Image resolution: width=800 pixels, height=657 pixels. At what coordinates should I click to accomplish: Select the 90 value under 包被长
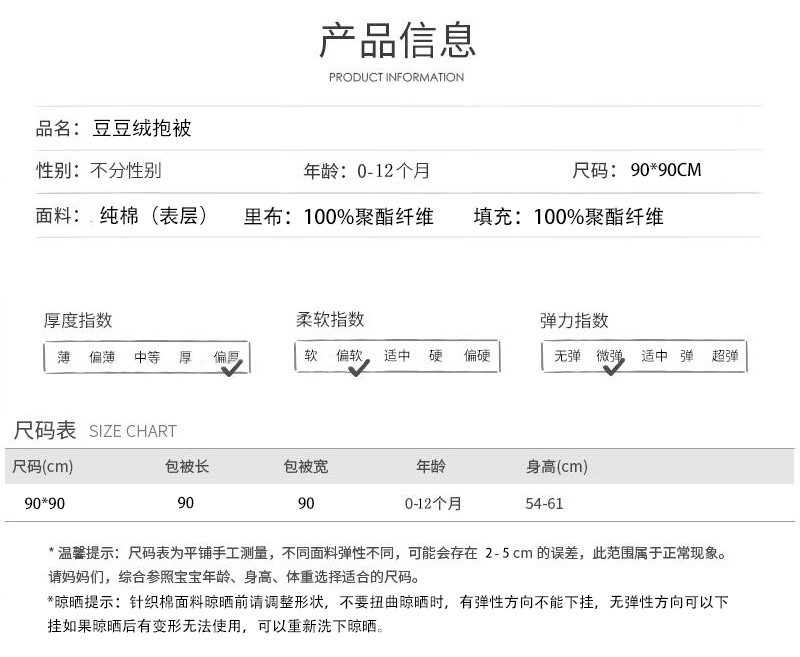click(x=186, y=503)
